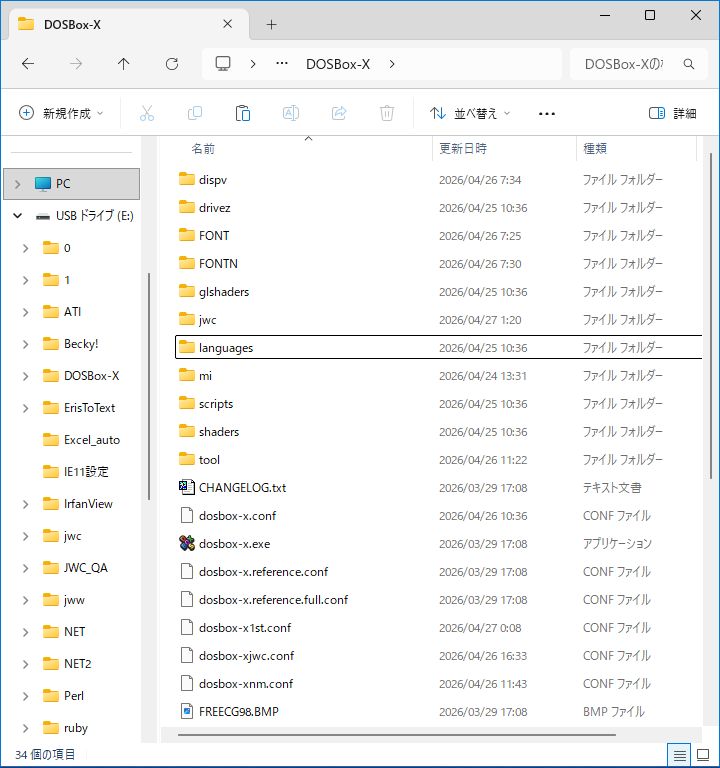Open dosbox-x.exe application file
This screenshot has width=720, height=768.
coord(234,544)
